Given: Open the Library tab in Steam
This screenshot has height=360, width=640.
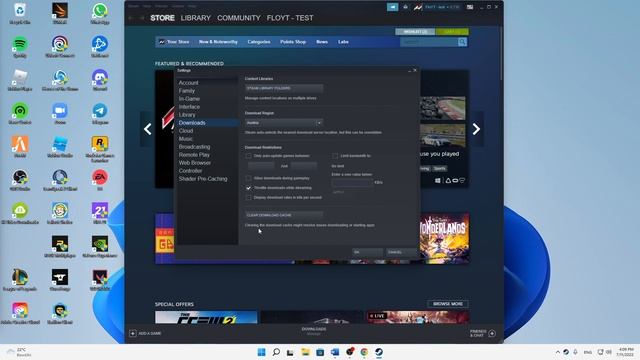Looking at the screenshot, I should point(196,18).
